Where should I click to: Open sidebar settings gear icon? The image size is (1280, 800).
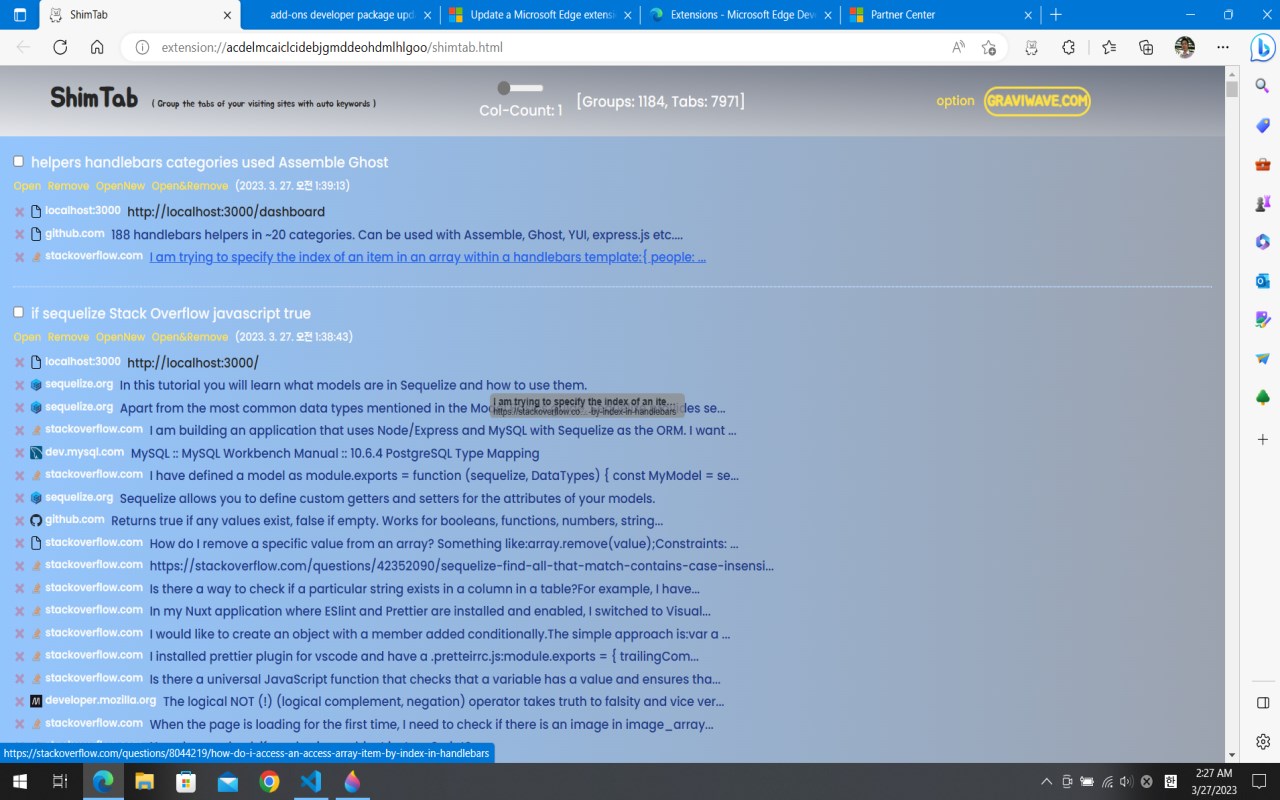pos(1262,742)
